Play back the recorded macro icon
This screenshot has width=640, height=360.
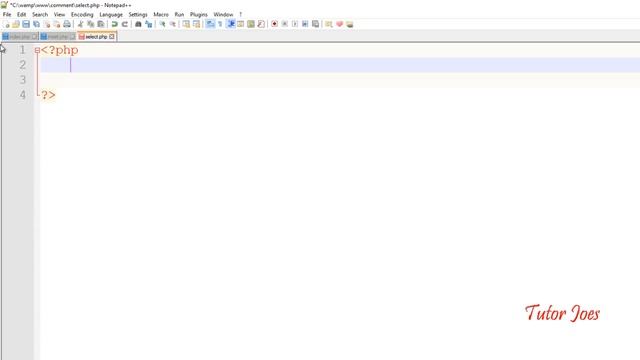coord(295,24)
